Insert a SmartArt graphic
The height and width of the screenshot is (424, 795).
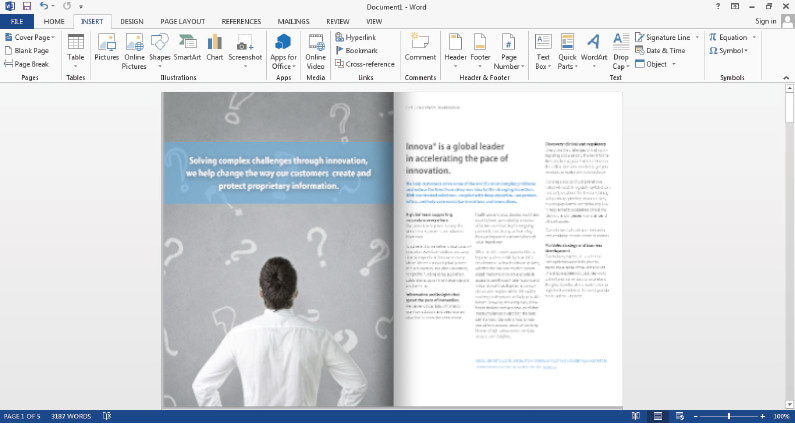point(188,48)
